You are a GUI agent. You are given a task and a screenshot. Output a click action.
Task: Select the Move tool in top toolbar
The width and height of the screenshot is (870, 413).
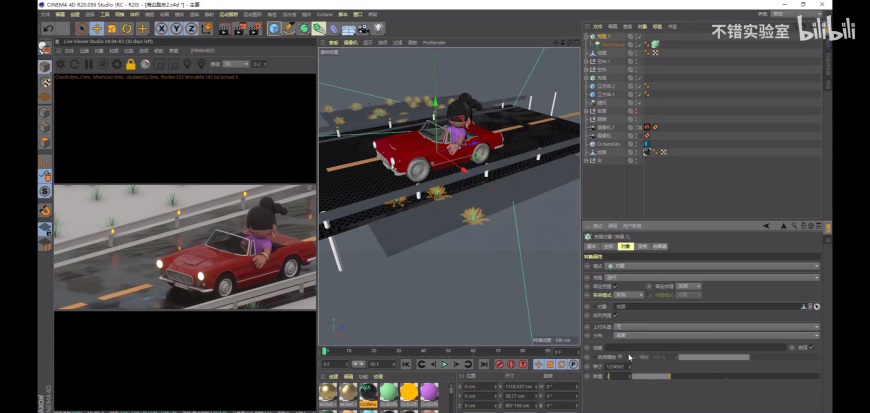97,29
